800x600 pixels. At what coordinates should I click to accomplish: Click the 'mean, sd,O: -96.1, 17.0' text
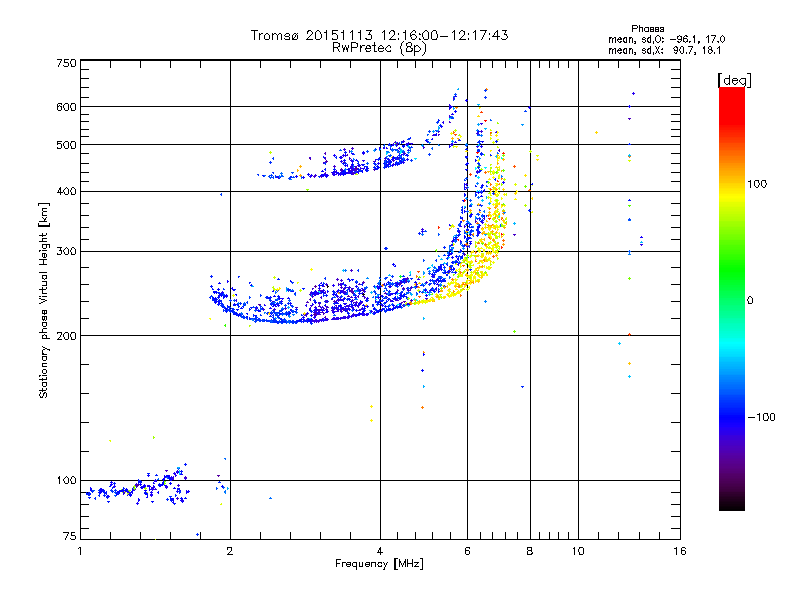pyautogui.click(x=666, y=39)
